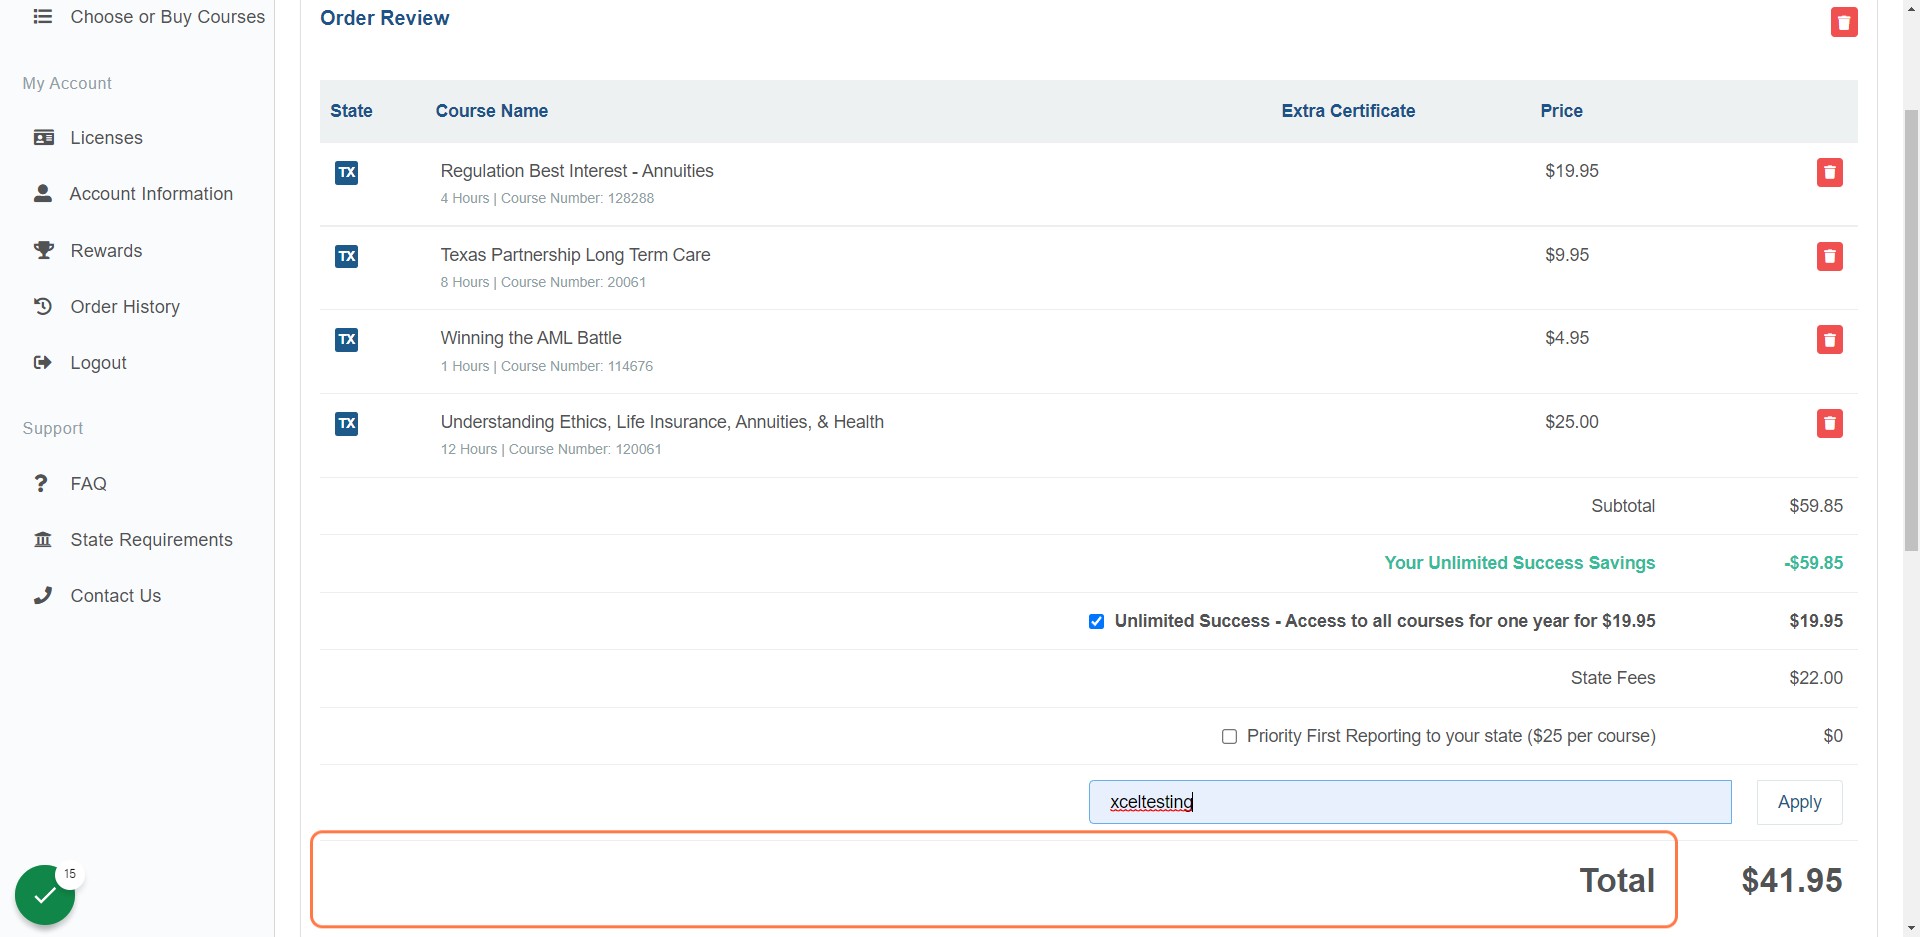The width and height of the screenshot is (1920, 937).
Task: Click the State Fees $22.00 value
Action: (x=1816, y=678)
